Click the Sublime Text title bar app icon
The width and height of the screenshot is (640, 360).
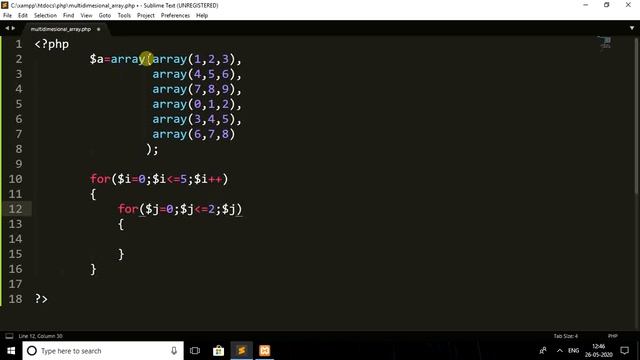(x=4, y=5)
